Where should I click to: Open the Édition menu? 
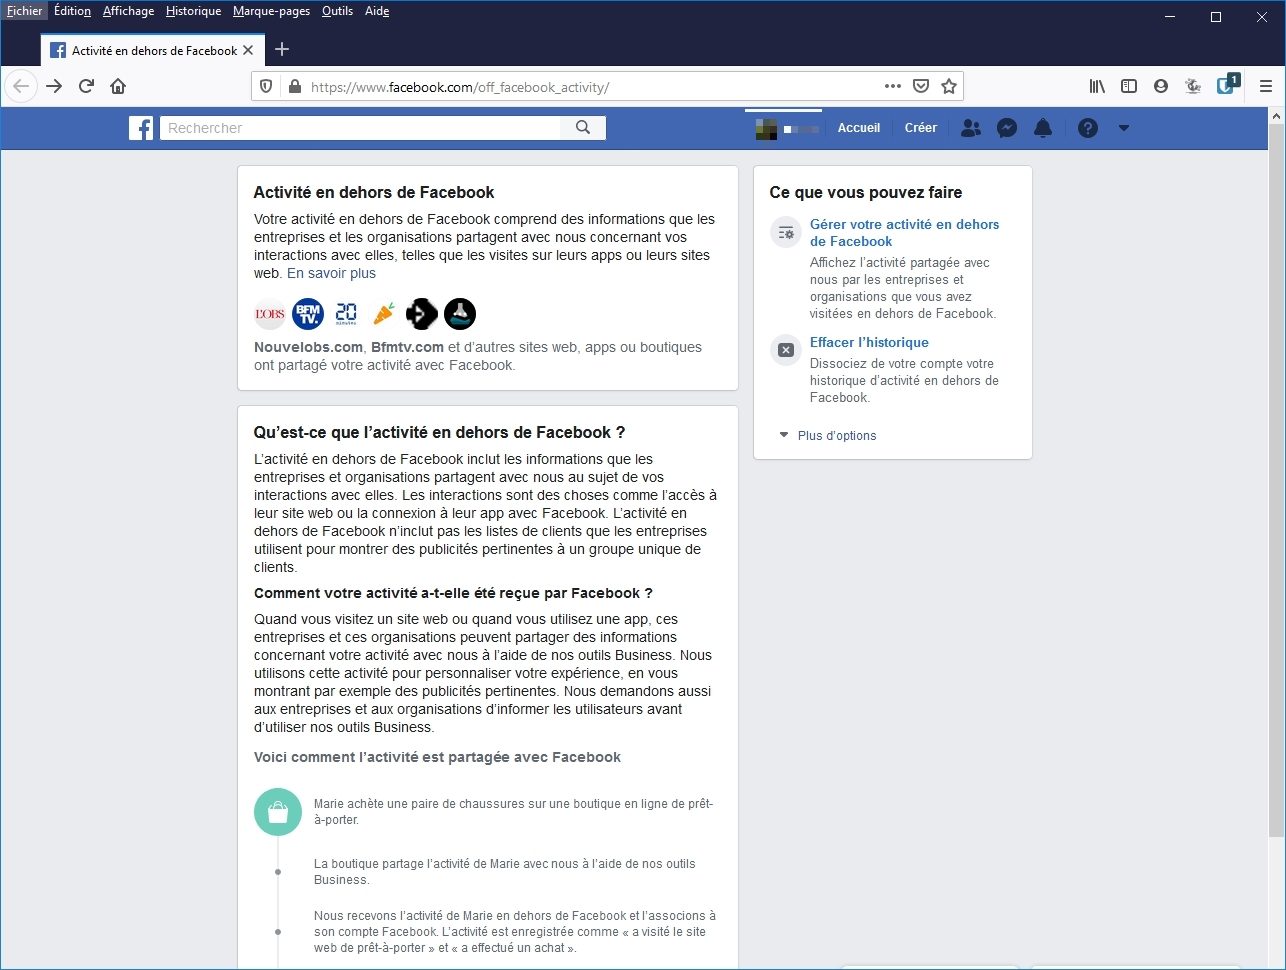(72, 11)
